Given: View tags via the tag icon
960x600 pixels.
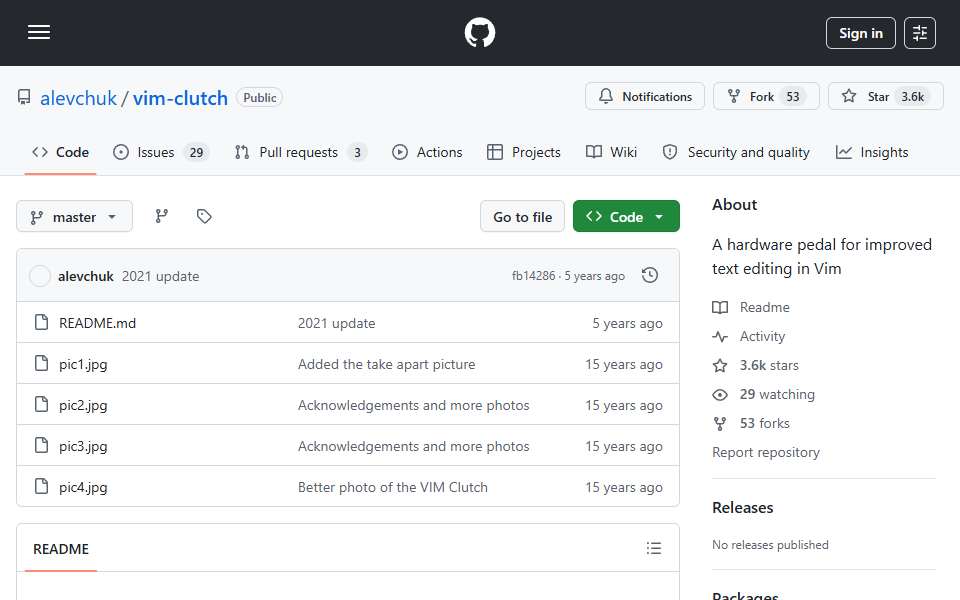Looking at the screenshot, I should pos(204,216).
